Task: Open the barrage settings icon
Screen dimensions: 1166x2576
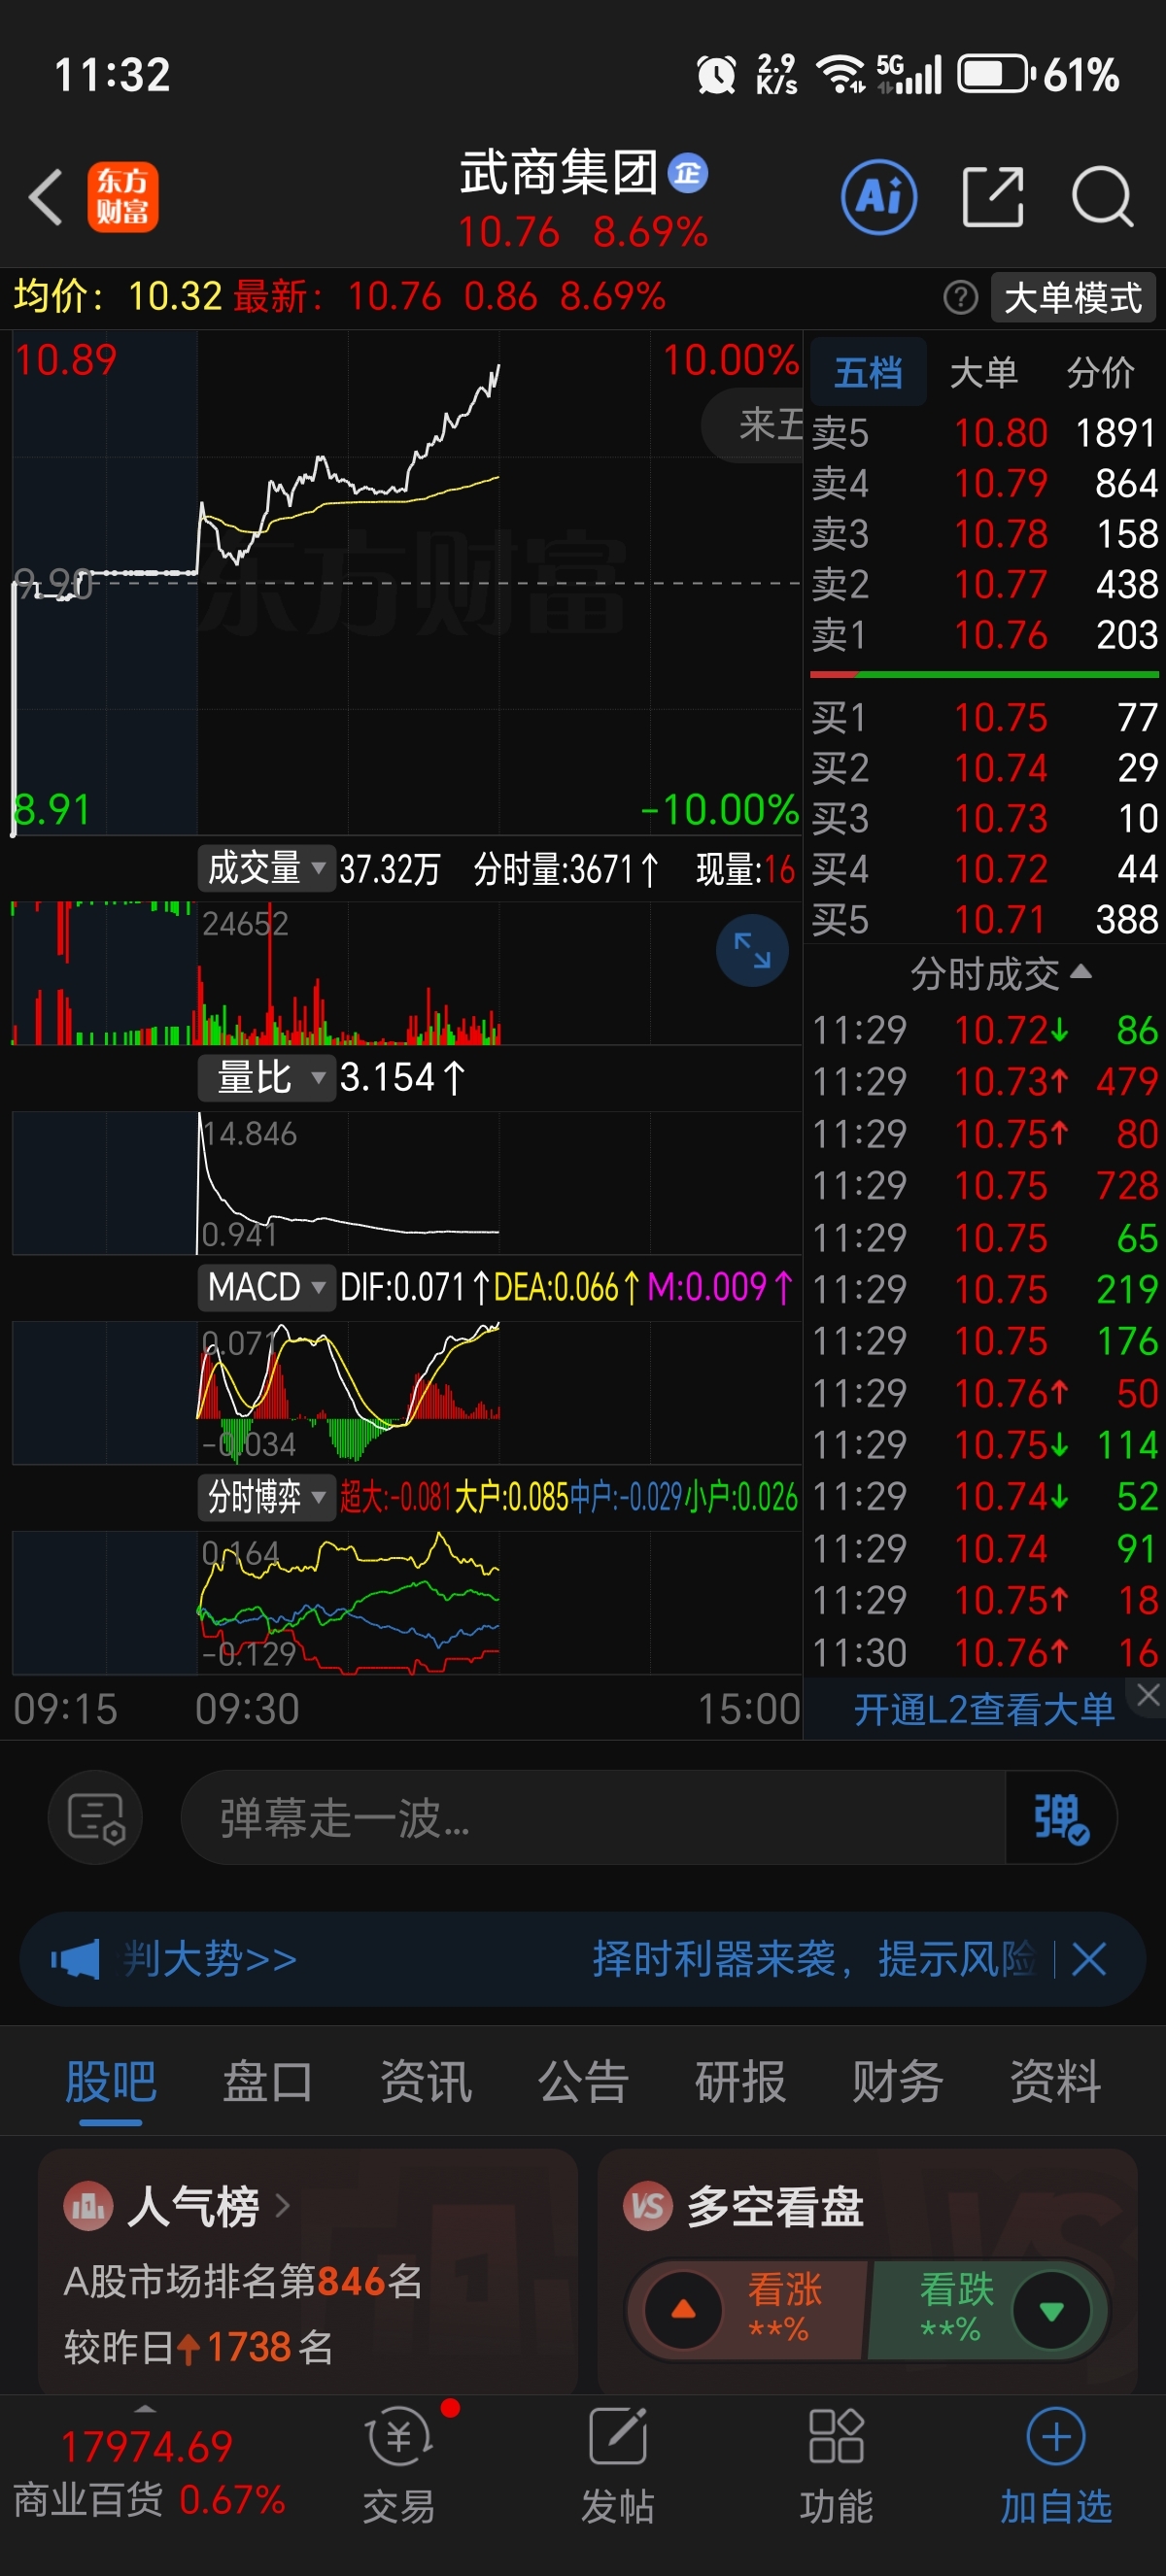Action: (x=95, y=1817)
